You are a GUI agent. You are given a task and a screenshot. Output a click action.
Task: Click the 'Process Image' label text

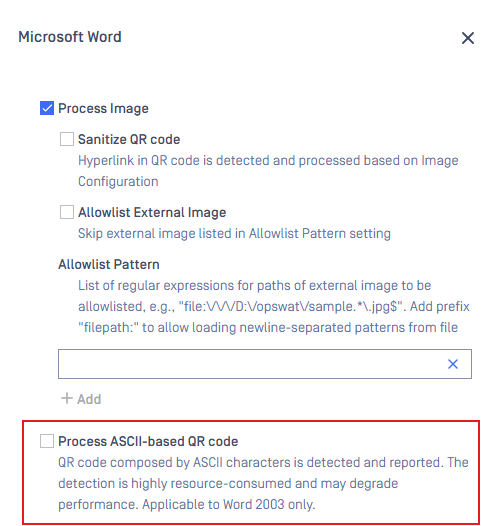103,108
